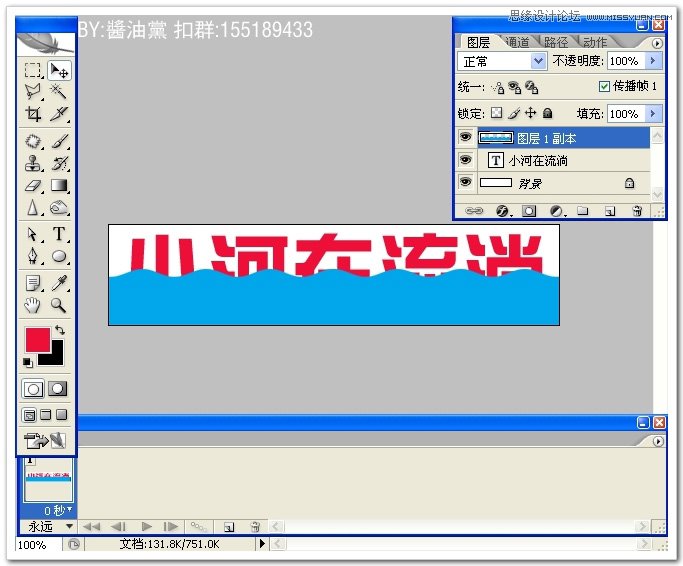The width and height of the screenshot is (683, 566).
Task: Select the Clone Stamp tool
Action: tap(33, 163)
